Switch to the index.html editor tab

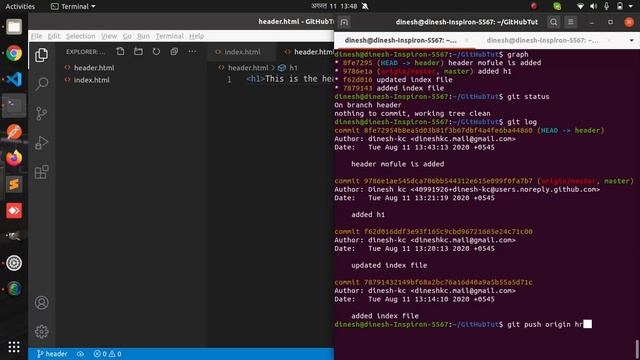coord(242,52)
